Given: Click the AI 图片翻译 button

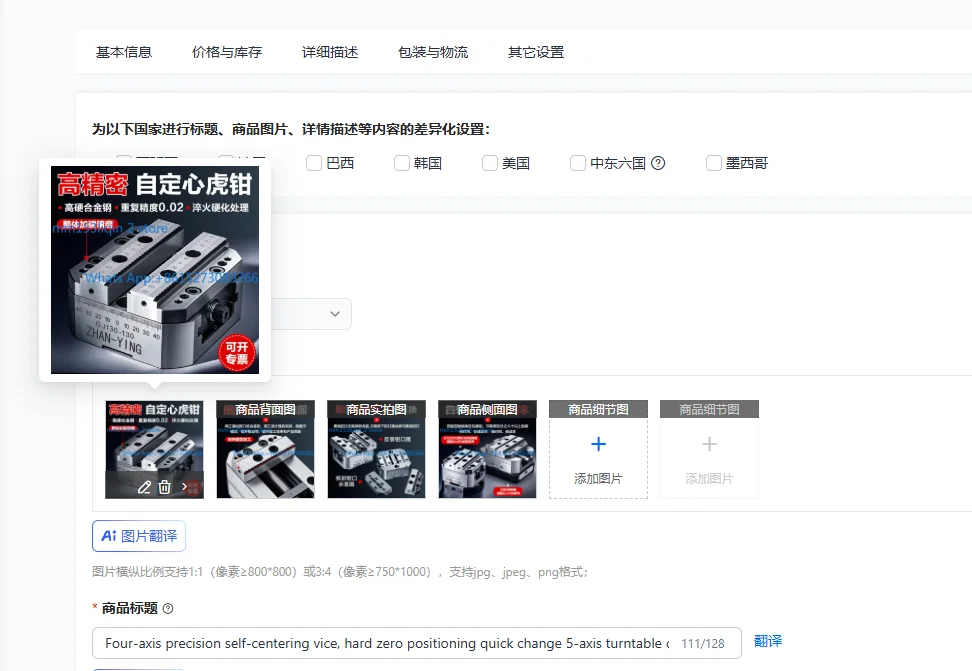Looking at the screenshot, I should coord(139,536).
